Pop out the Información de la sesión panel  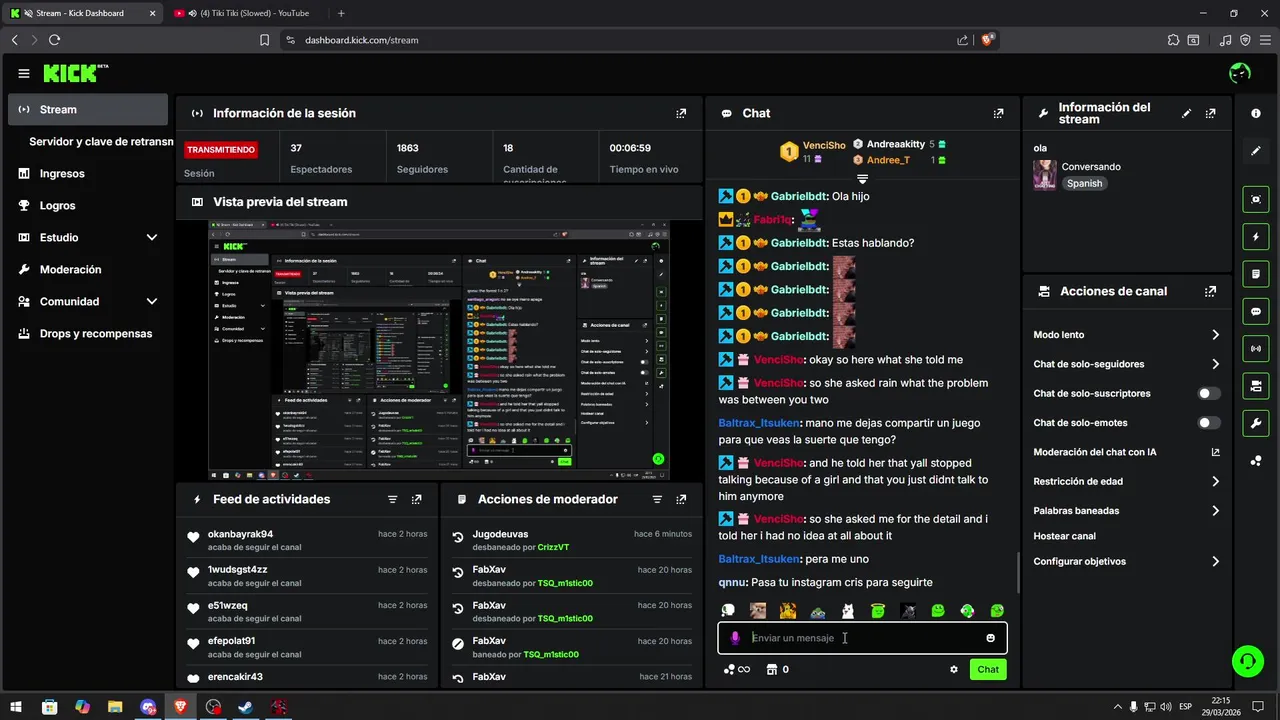coord(681,114)
